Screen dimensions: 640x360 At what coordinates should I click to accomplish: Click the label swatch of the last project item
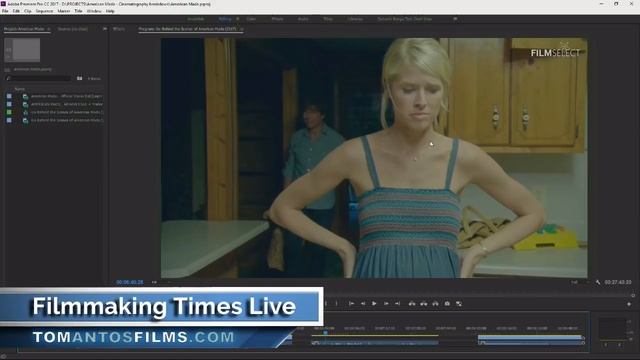point(9,120)
